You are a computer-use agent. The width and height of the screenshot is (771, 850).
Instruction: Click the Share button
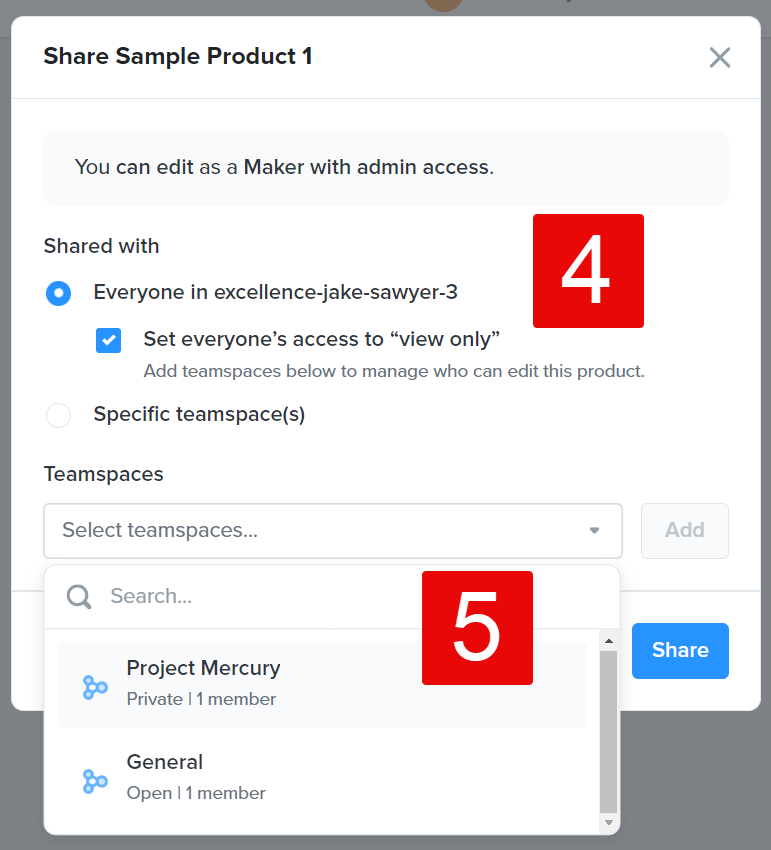point(680,650)
